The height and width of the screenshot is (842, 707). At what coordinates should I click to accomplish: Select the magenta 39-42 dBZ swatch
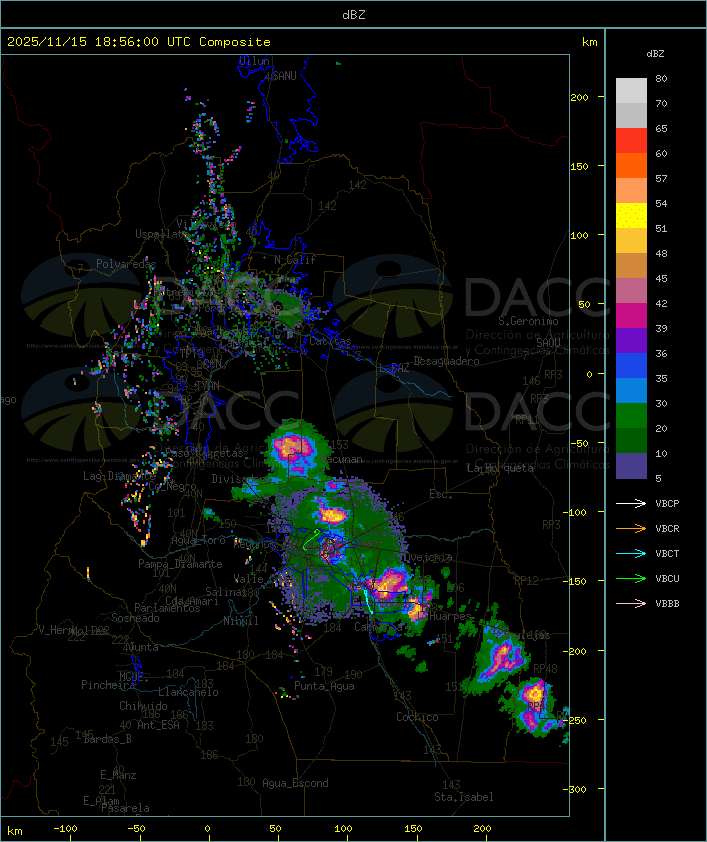631,315
